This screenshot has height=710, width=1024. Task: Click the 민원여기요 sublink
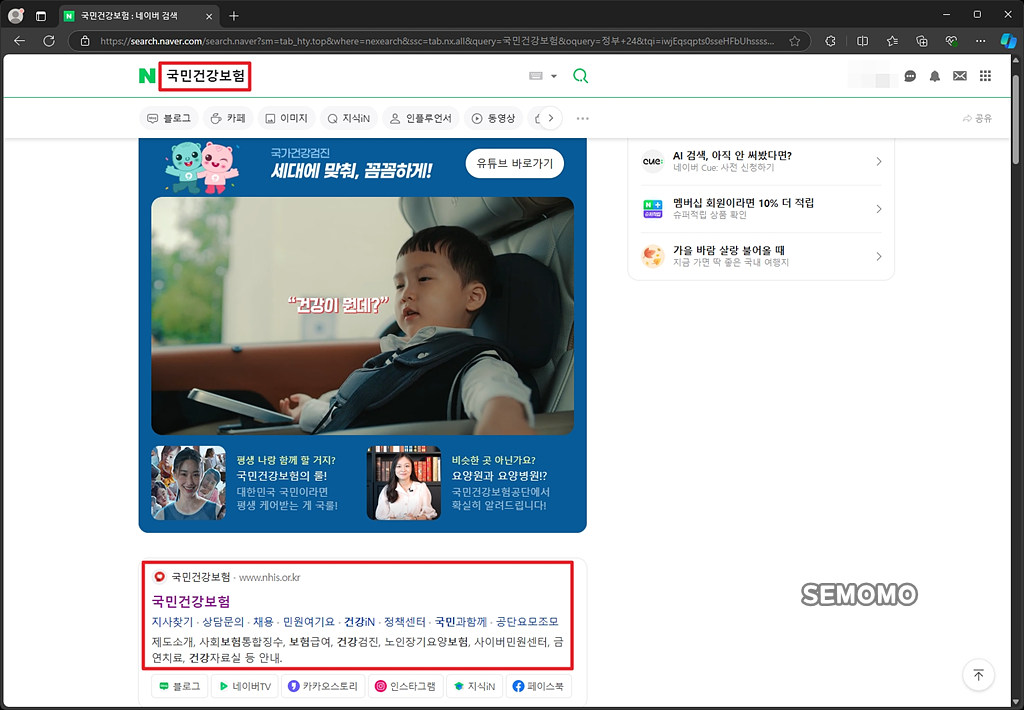(309, 622)
